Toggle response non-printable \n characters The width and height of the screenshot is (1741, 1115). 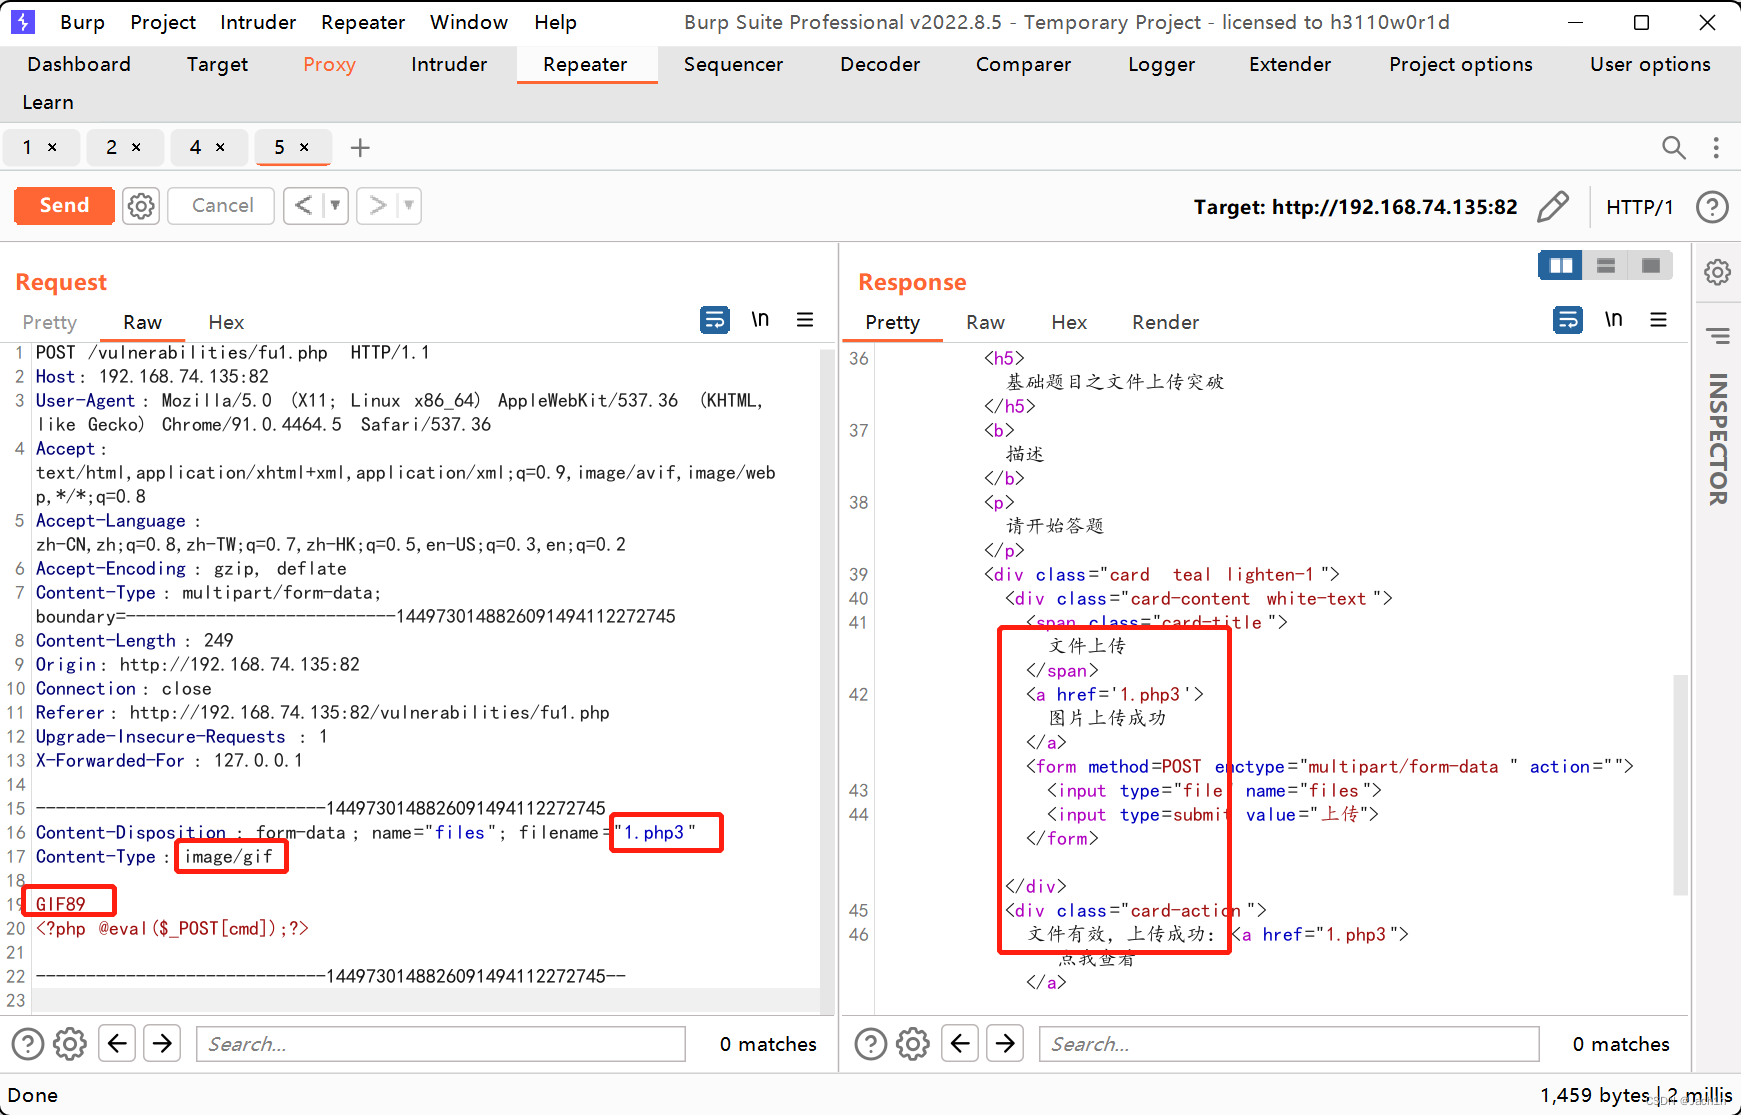(x=1613, y=319)
